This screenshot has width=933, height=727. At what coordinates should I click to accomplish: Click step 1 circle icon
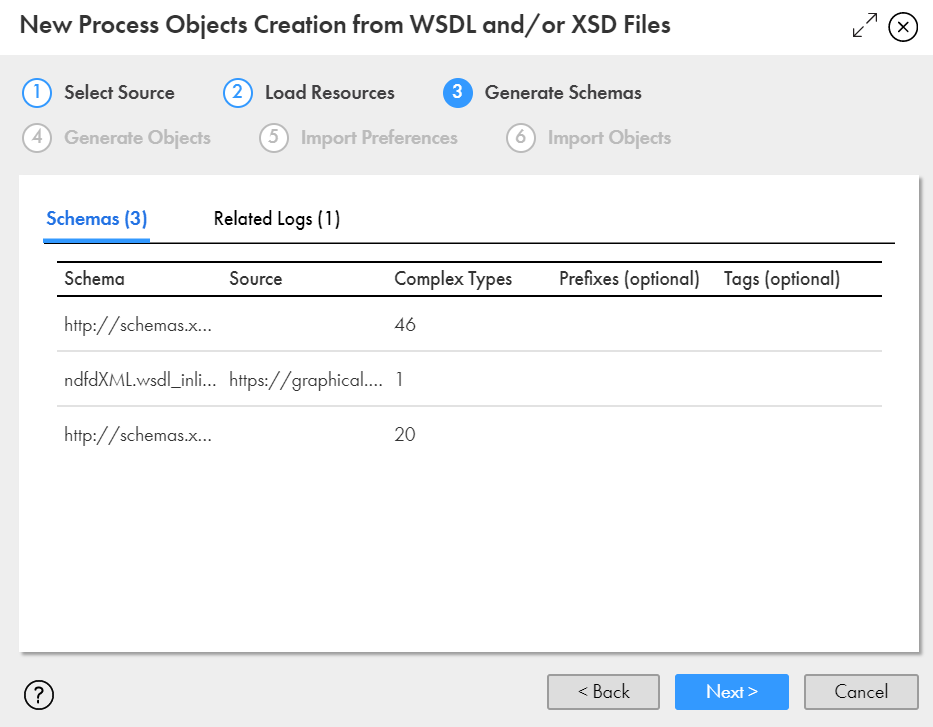(x=37, y=93)
